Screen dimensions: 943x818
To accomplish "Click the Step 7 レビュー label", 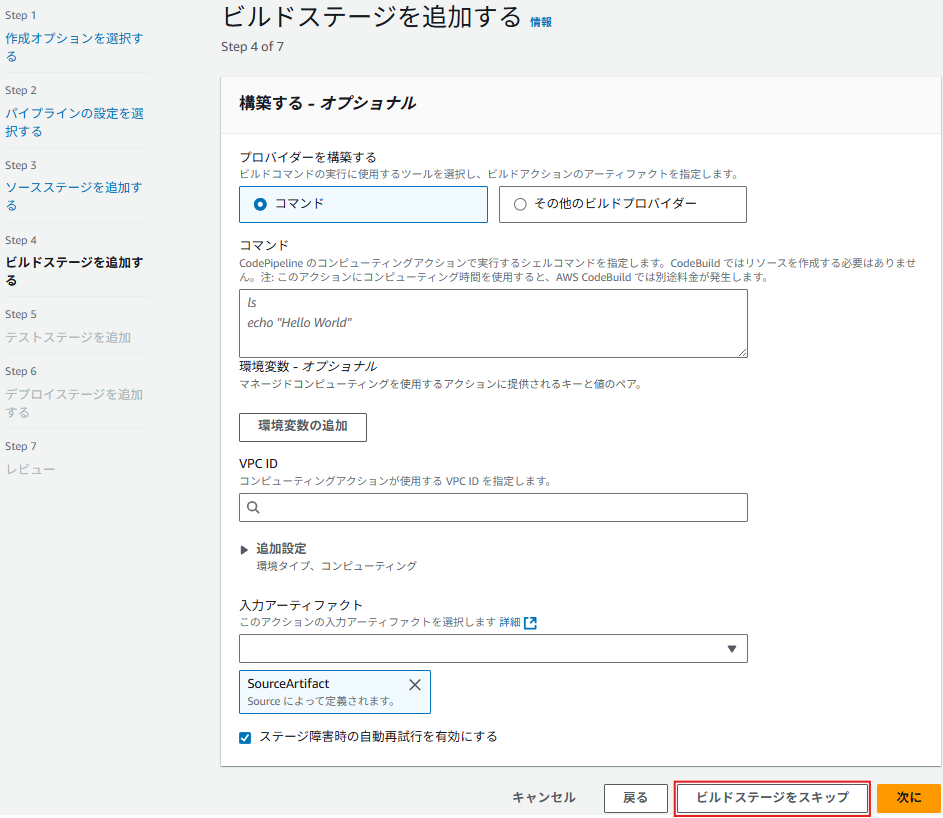I will click(x=30, y=469).
